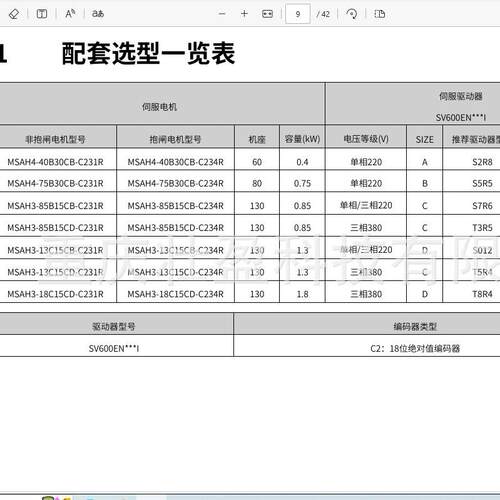
Task: Toggle the page view layout icon
Action: tap(380, 14)
